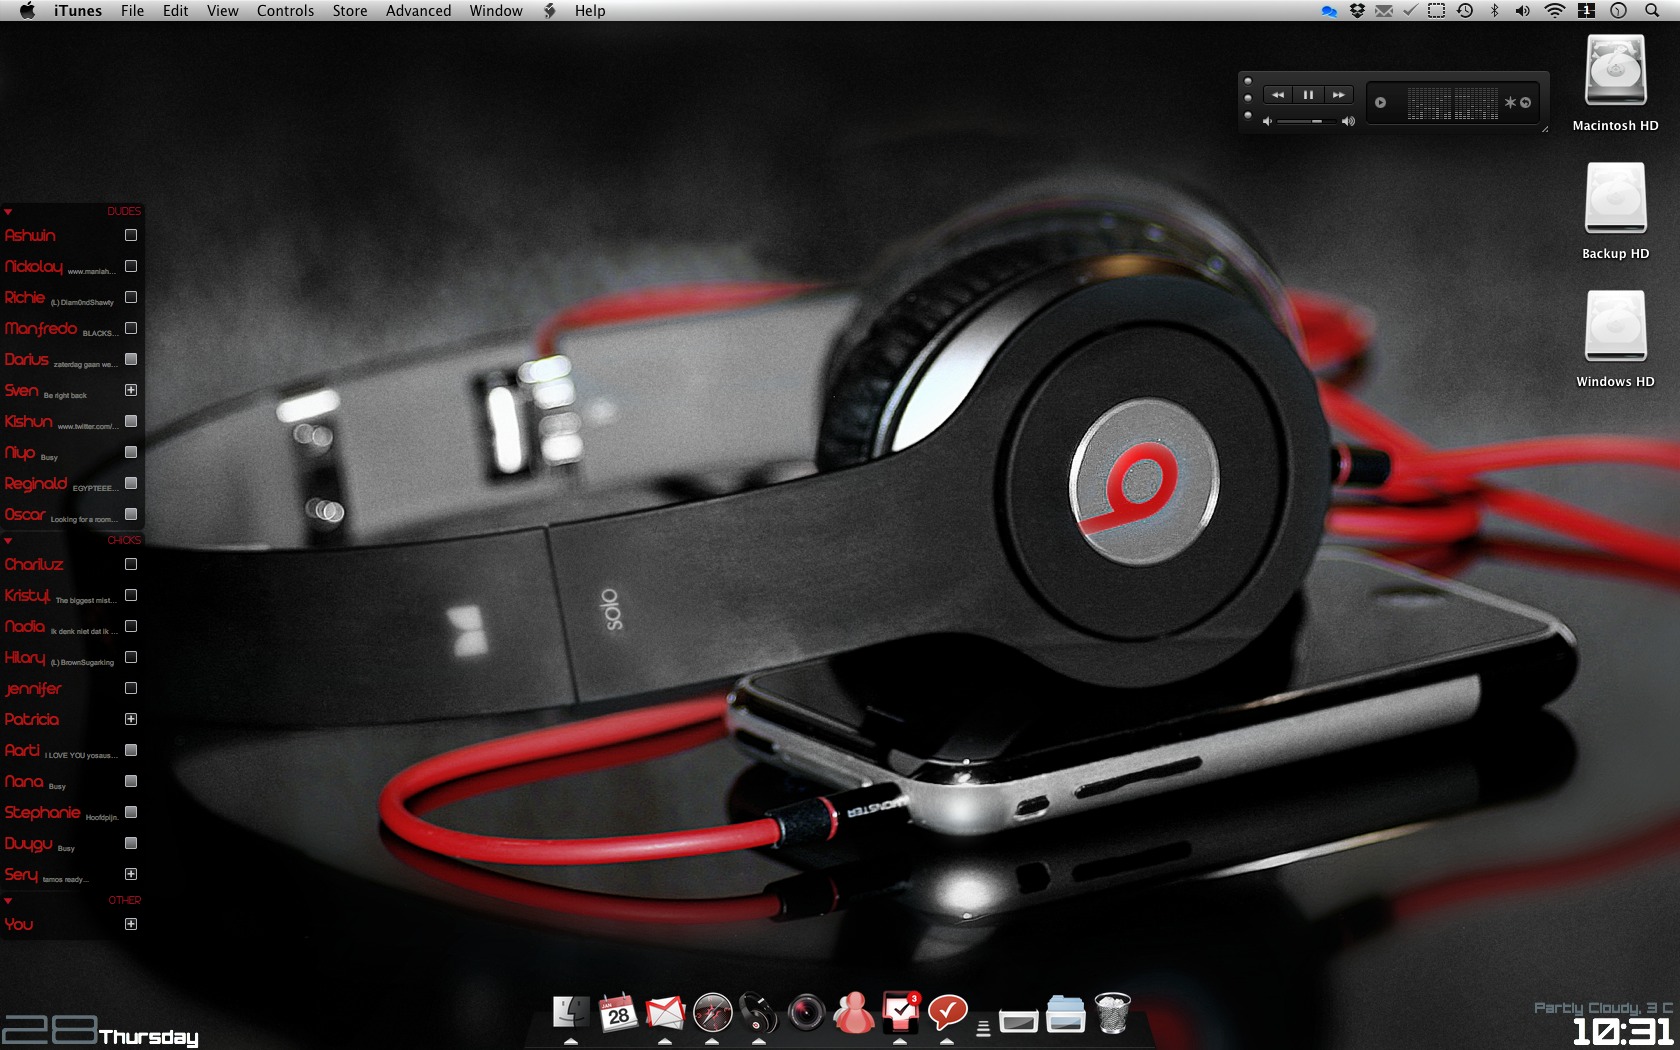Open the scripts menu icon beside Window
This screenshot has height=1050, width=1680.
549,11
